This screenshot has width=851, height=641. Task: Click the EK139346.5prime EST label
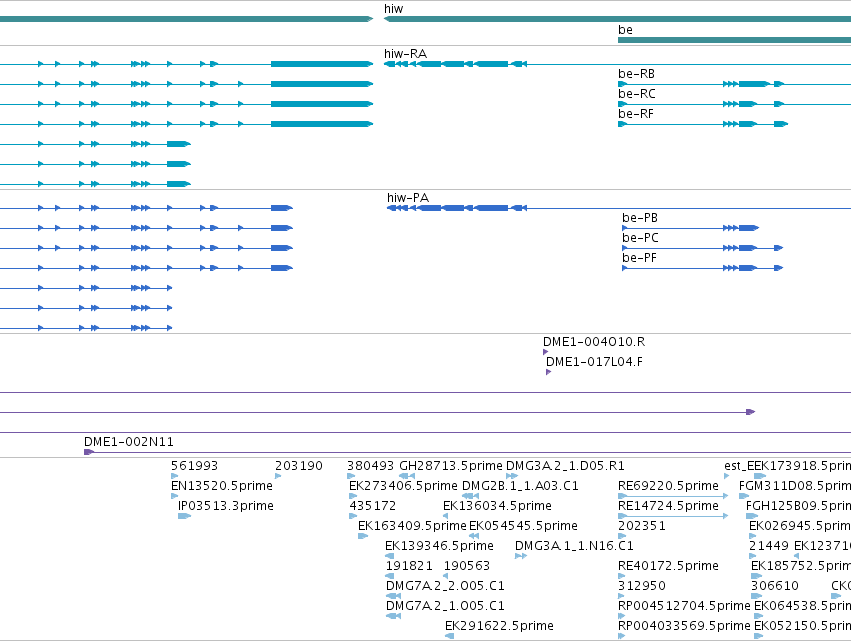(439, 546)
